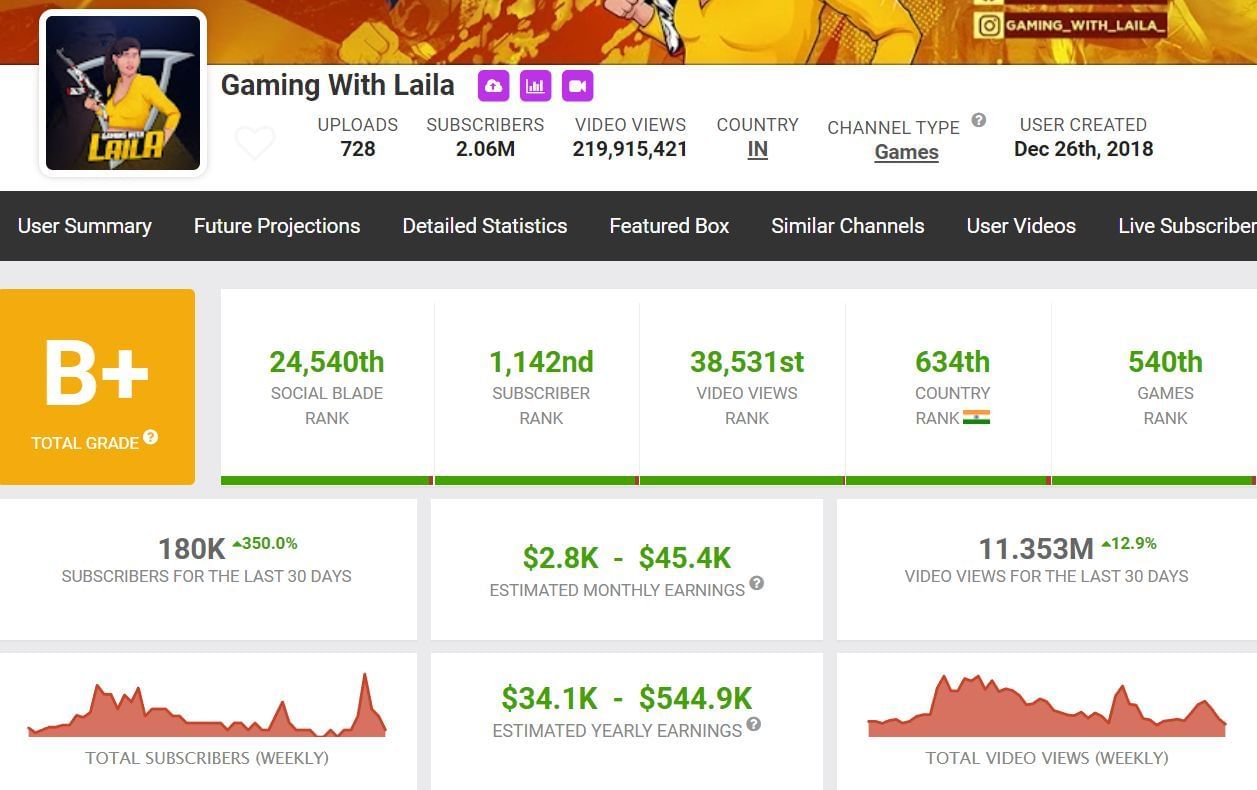View the User Videos tab

(1021, 226)
